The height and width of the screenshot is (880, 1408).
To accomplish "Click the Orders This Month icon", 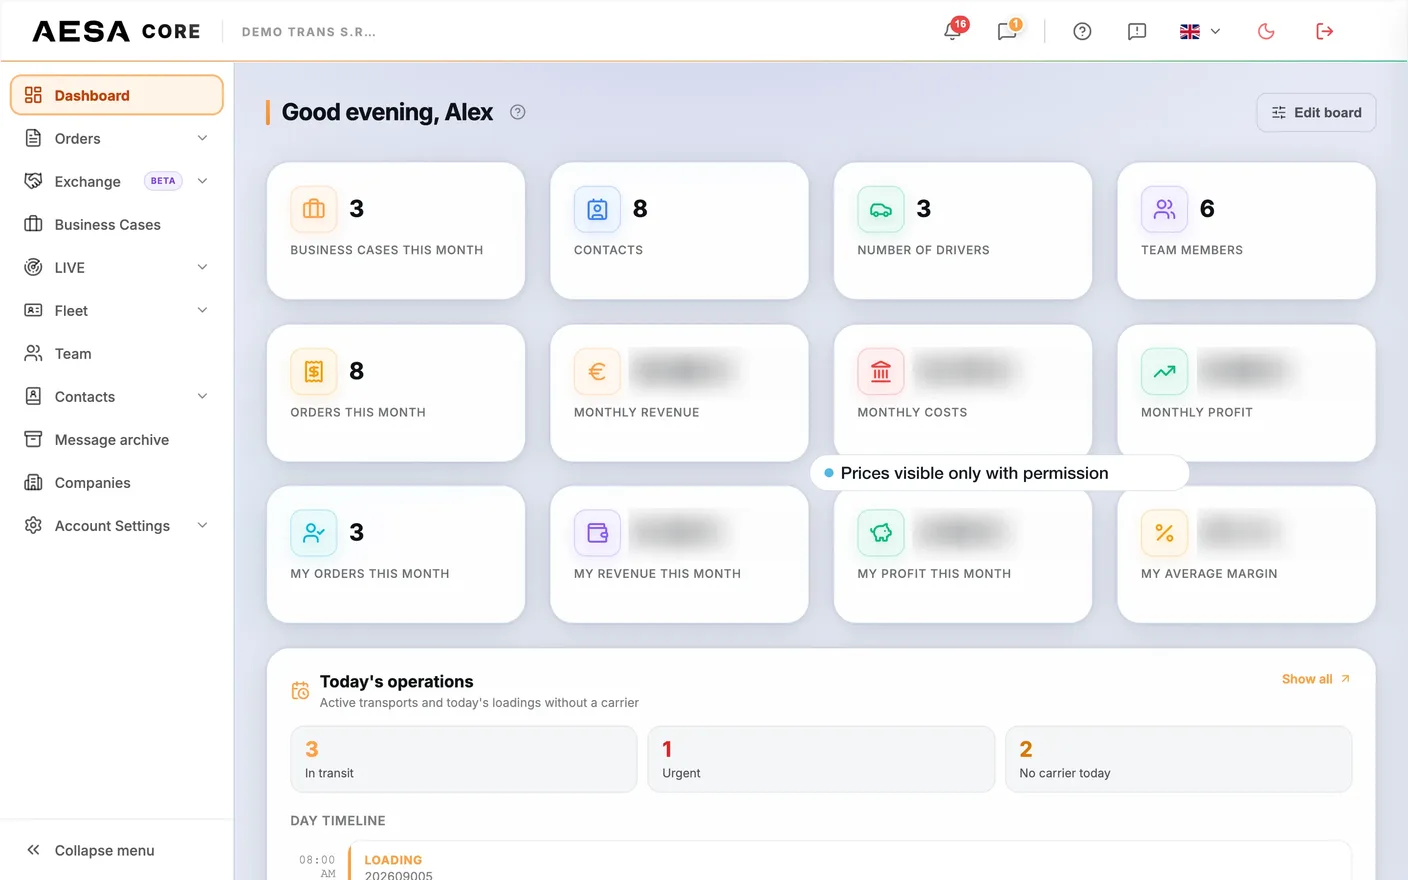I will (x=314, y=371).
